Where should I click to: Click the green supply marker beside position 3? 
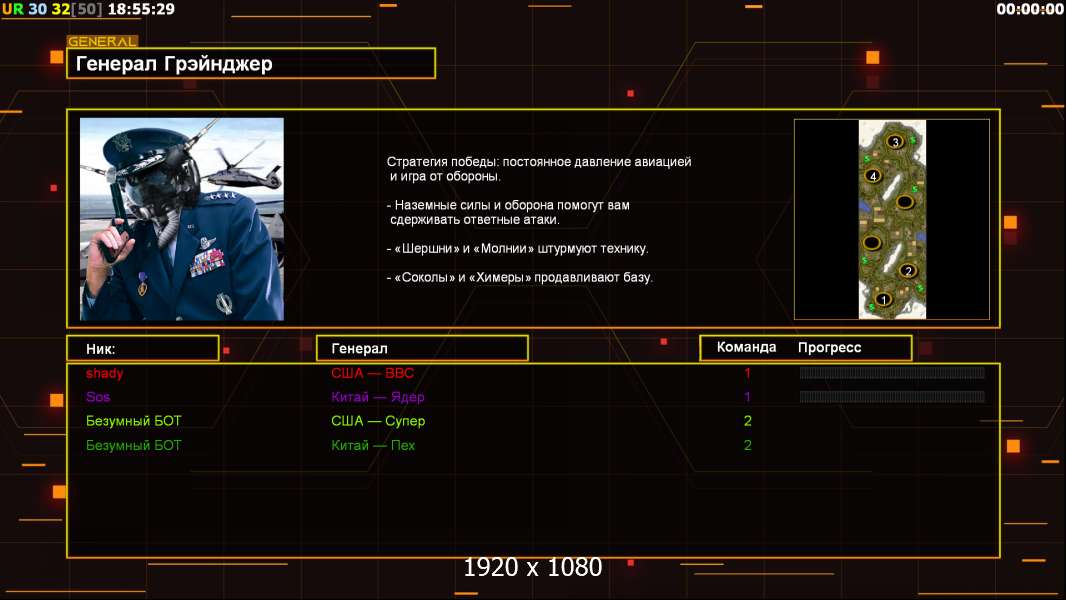(x=913, y=140)
